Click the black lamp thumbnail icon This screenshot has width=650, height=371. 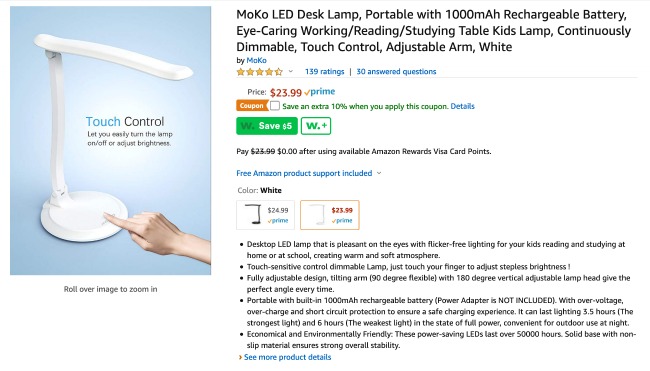252,215
